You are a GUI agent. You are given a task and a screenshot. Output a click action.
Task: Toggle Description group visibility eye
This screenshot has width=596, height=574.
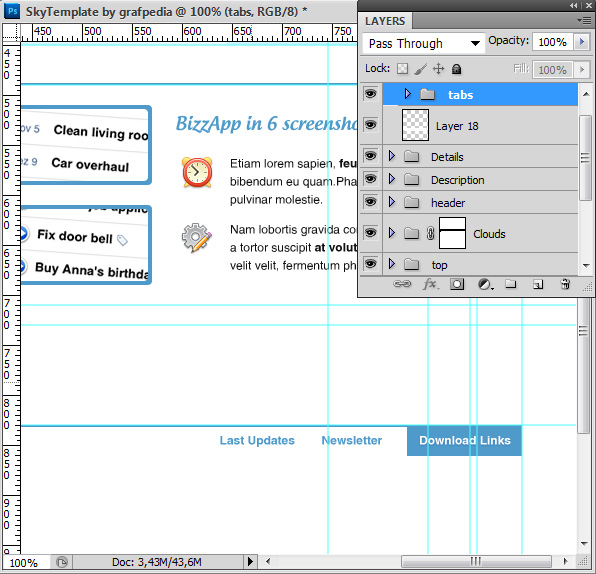pyautogui.click(x=371, y=179)
